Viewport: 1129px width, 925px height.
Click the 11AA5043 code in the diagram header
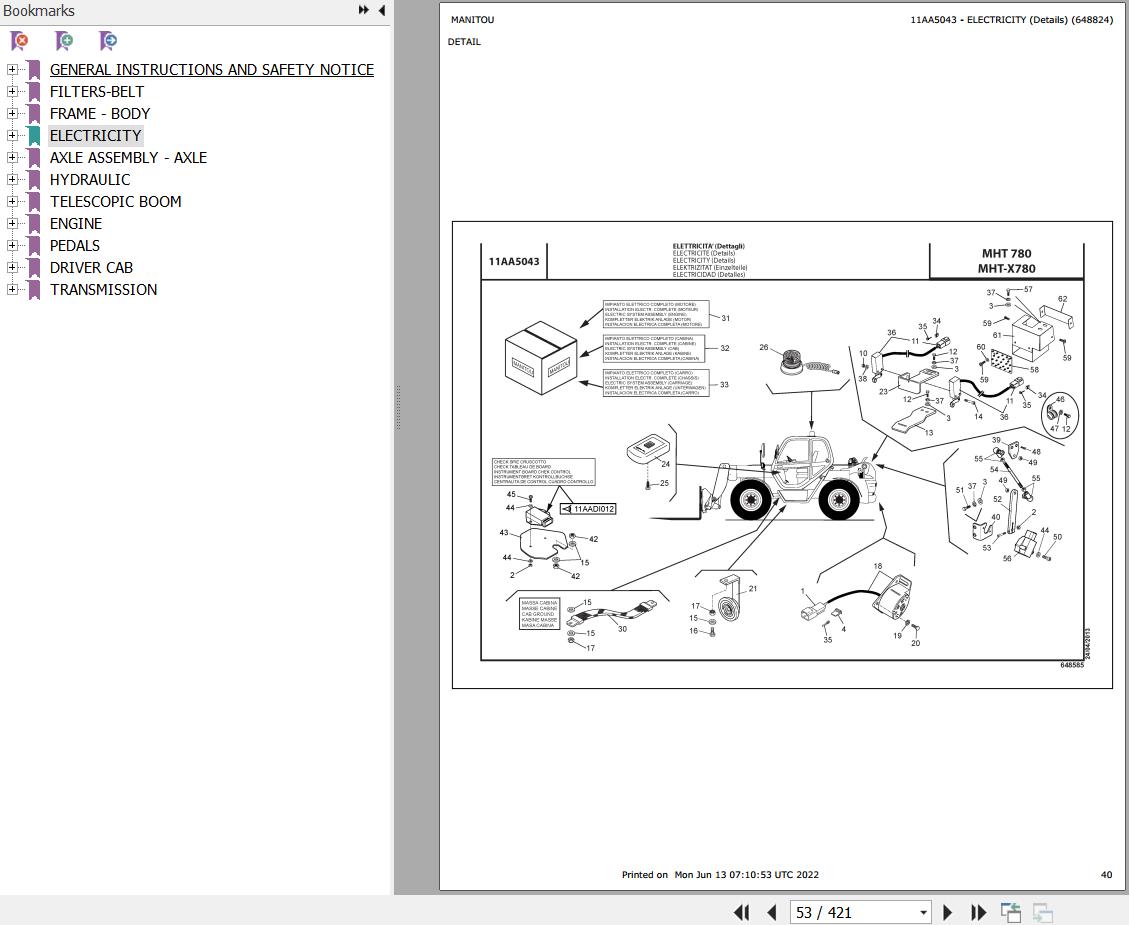tap(514, 261)
